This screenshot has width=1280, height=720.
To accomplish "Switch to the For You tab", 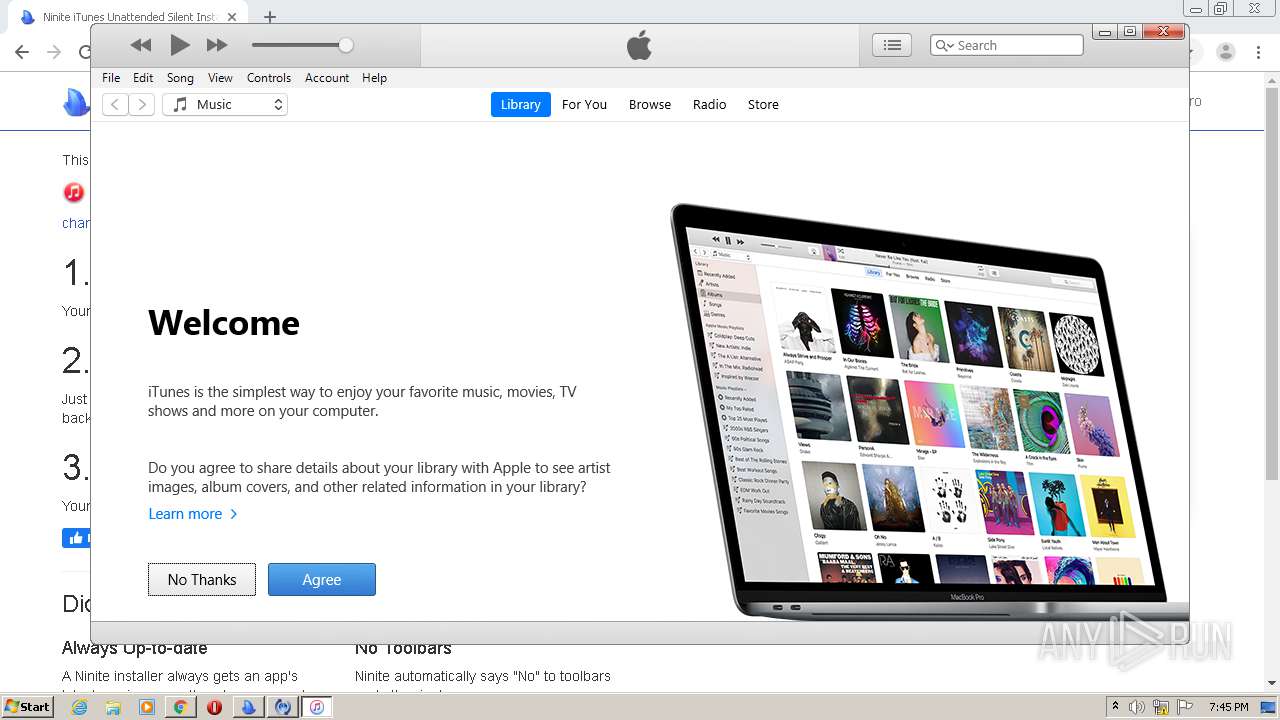I will 584,104.
